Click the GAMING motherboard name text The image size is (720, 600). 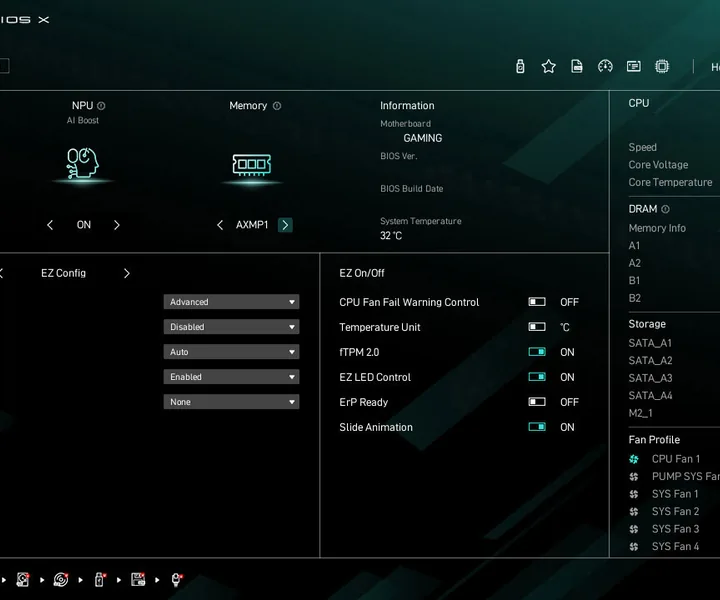pos(422,138)
